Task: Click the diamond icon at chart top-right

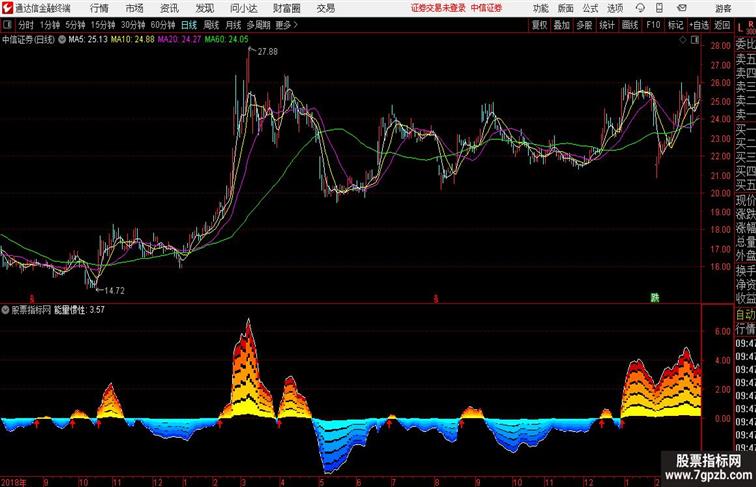Action: pyautogui.click(x=683, y=40)
